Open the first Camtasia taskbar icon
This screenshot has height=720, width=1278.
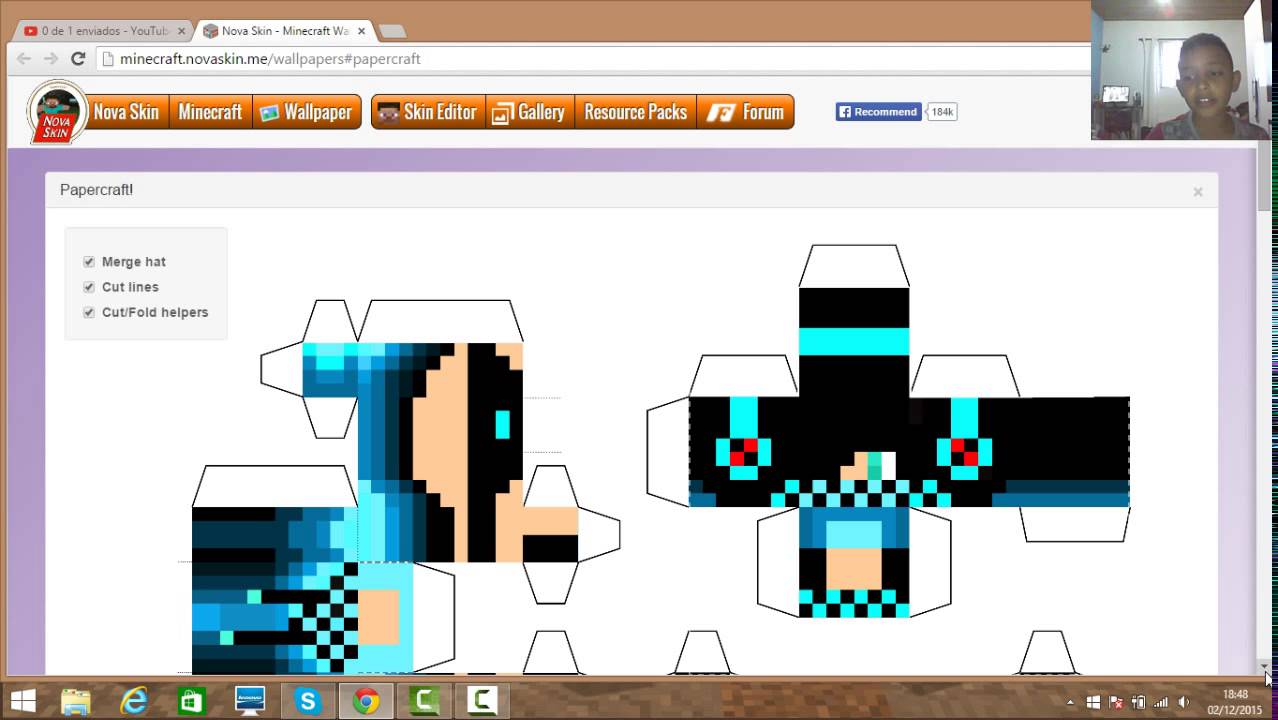[424, 701]
